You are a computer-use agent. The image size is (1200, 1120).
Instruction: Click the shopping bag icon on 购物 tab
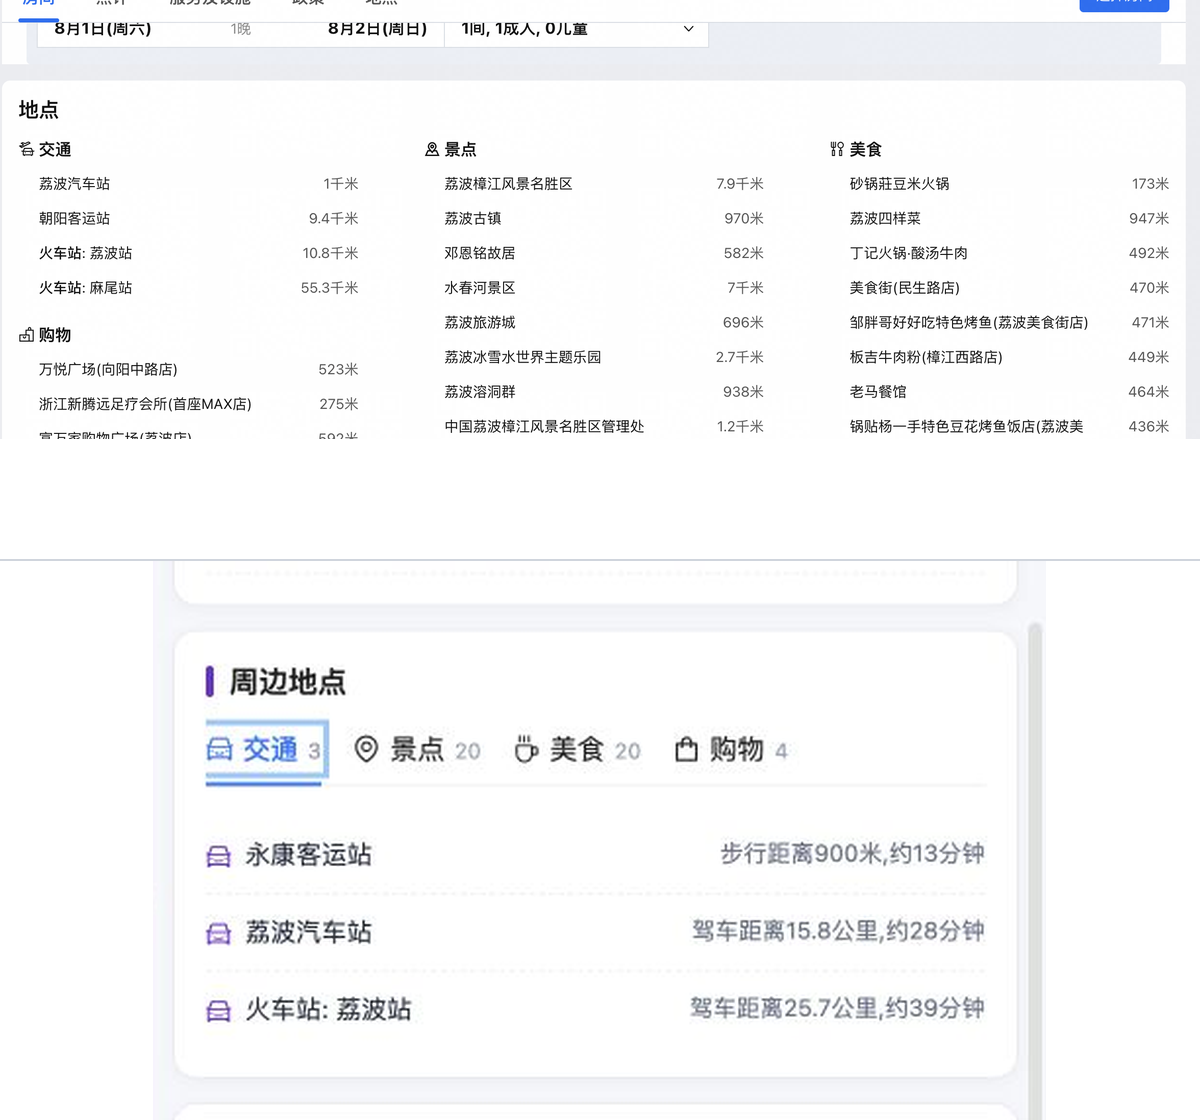(x=686, y=749)
